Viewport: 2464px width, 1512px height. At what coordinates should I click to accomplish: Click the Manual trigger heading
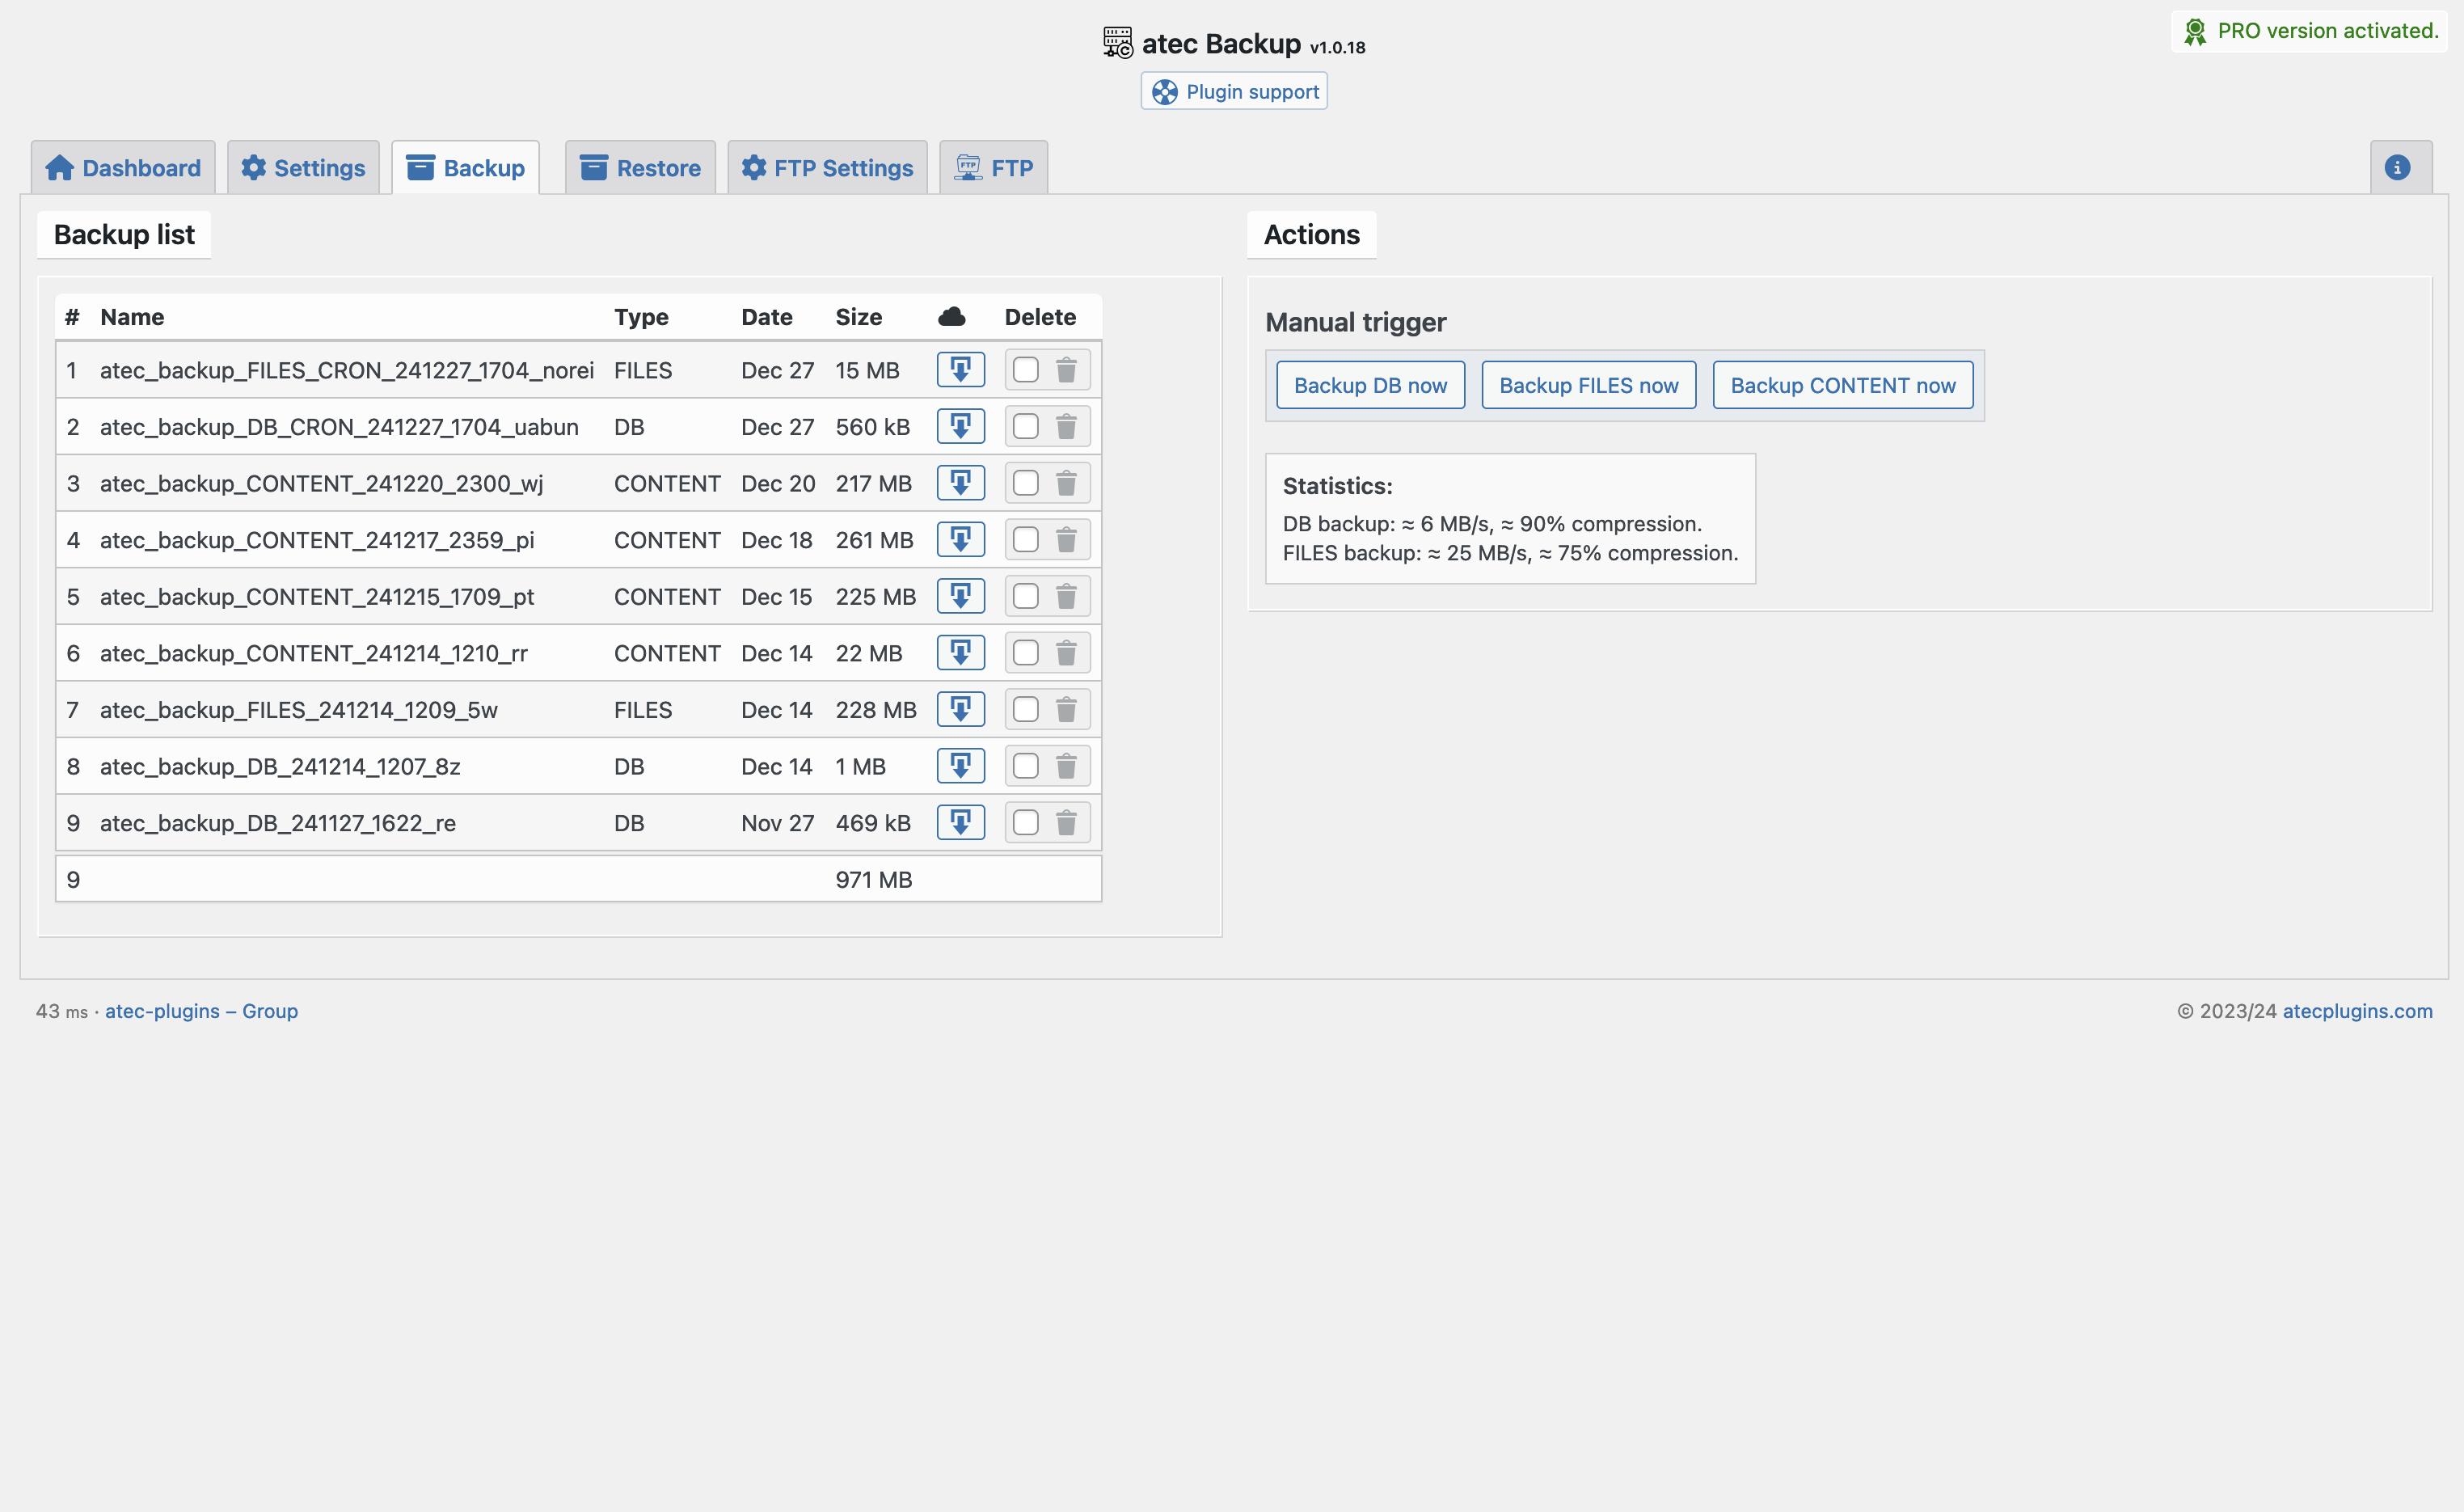coord(1355,322)
